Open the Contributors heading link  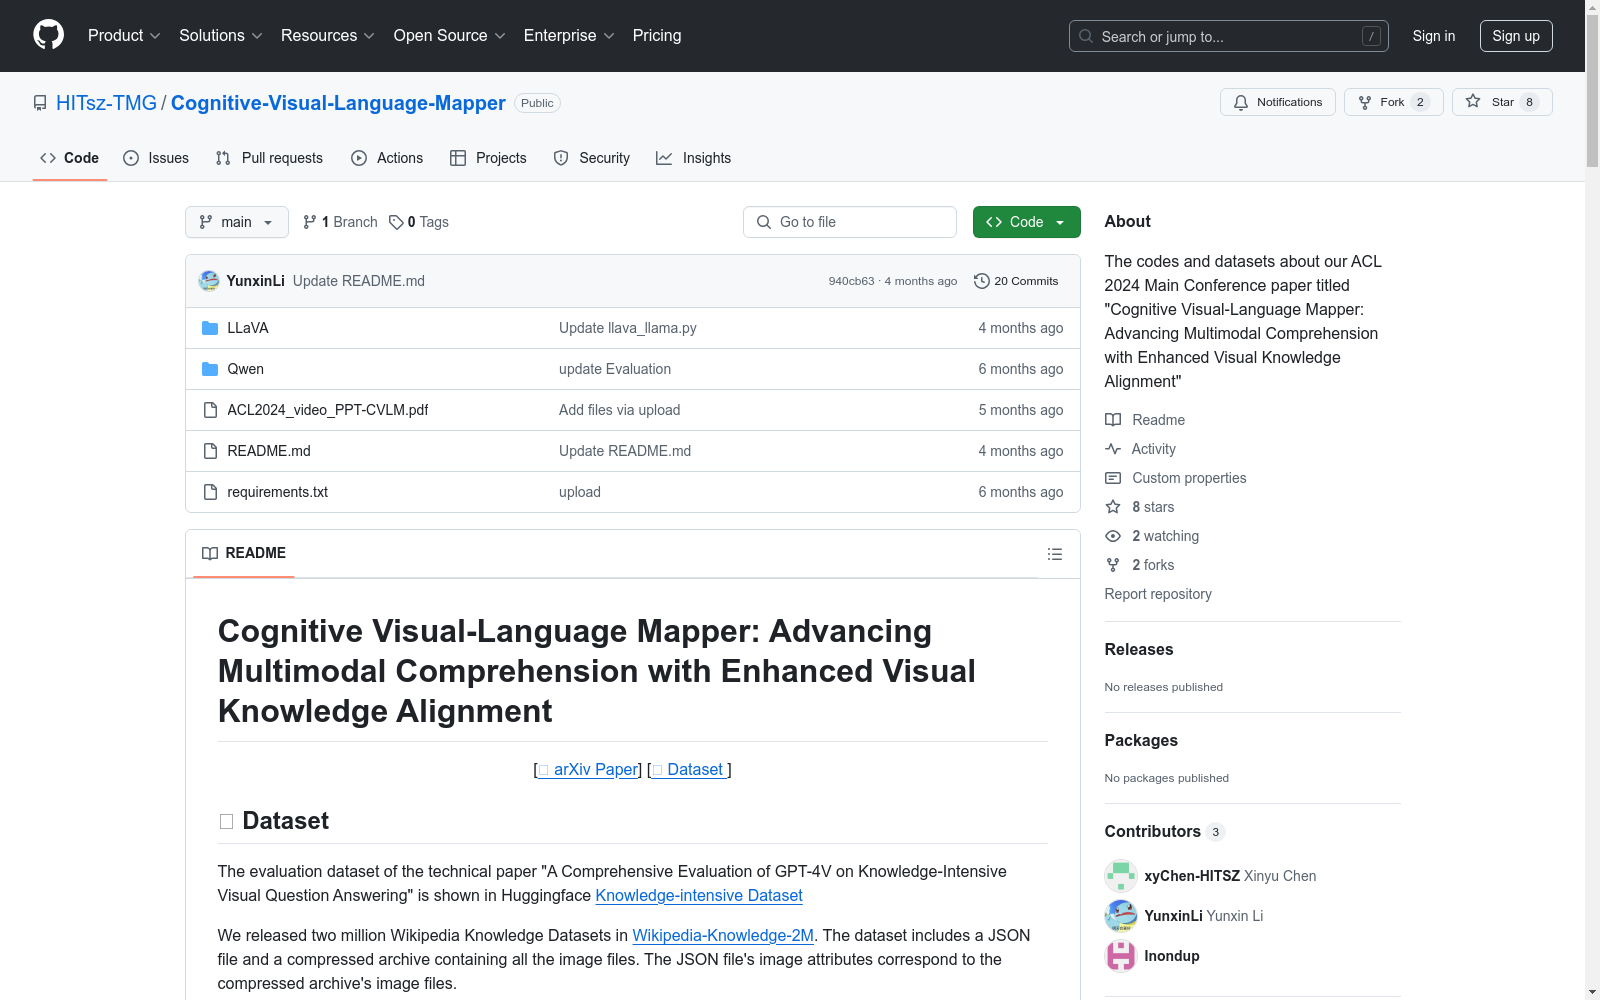point(1165,831)
